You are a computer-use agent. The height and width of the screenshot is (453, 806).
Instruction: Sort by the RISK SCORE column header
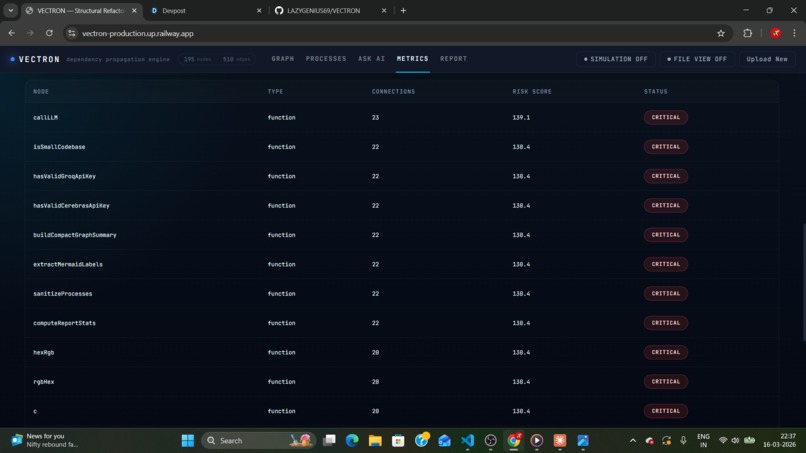(532, 92)
